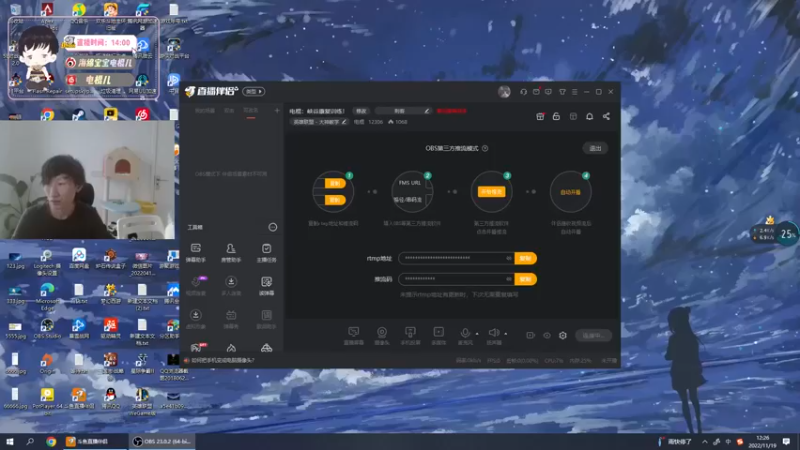Viewport: 800px width, 450px height.
Task: Select 123.jpg file on desktop
Action: coord(15,260)
